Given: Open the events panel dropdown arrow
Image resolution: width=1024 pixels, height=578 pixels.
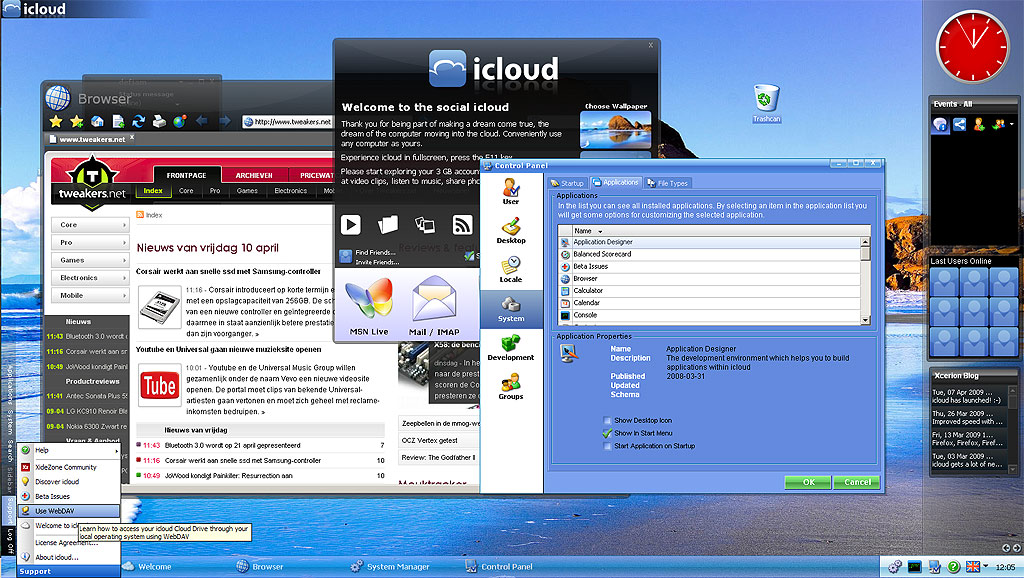Looking at the screenshot, I should (x=1012, y=124).
